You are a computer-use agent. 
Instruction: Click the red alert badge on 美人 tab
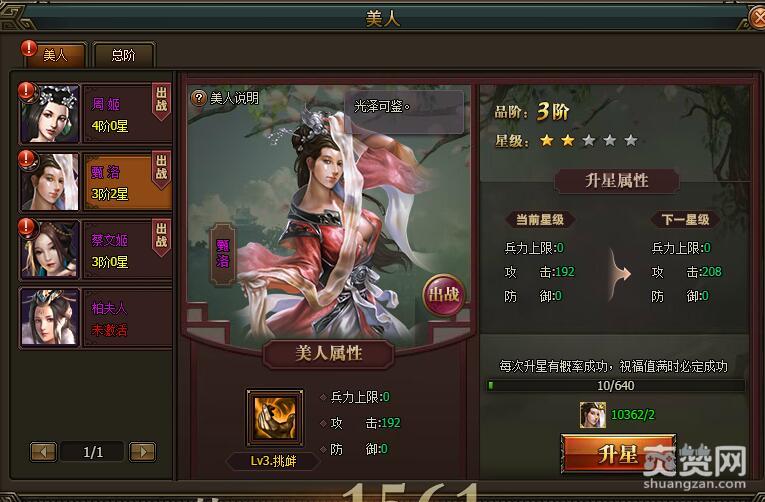(29, 48)
